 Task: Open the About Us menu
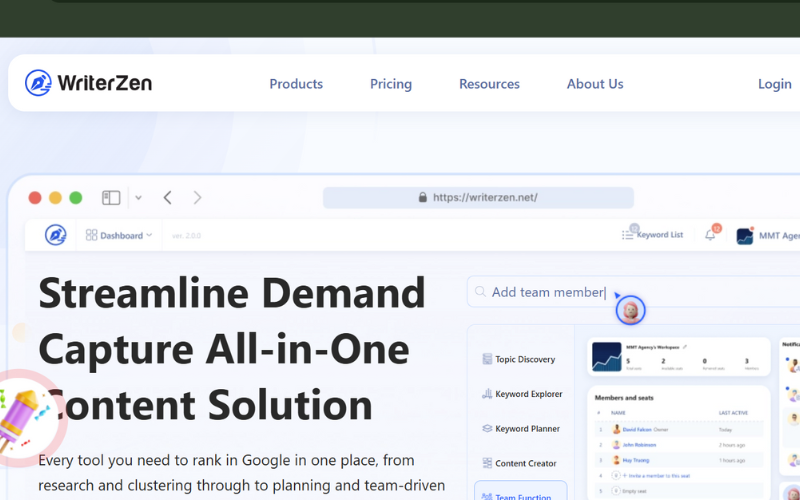[x=595, y=84]
